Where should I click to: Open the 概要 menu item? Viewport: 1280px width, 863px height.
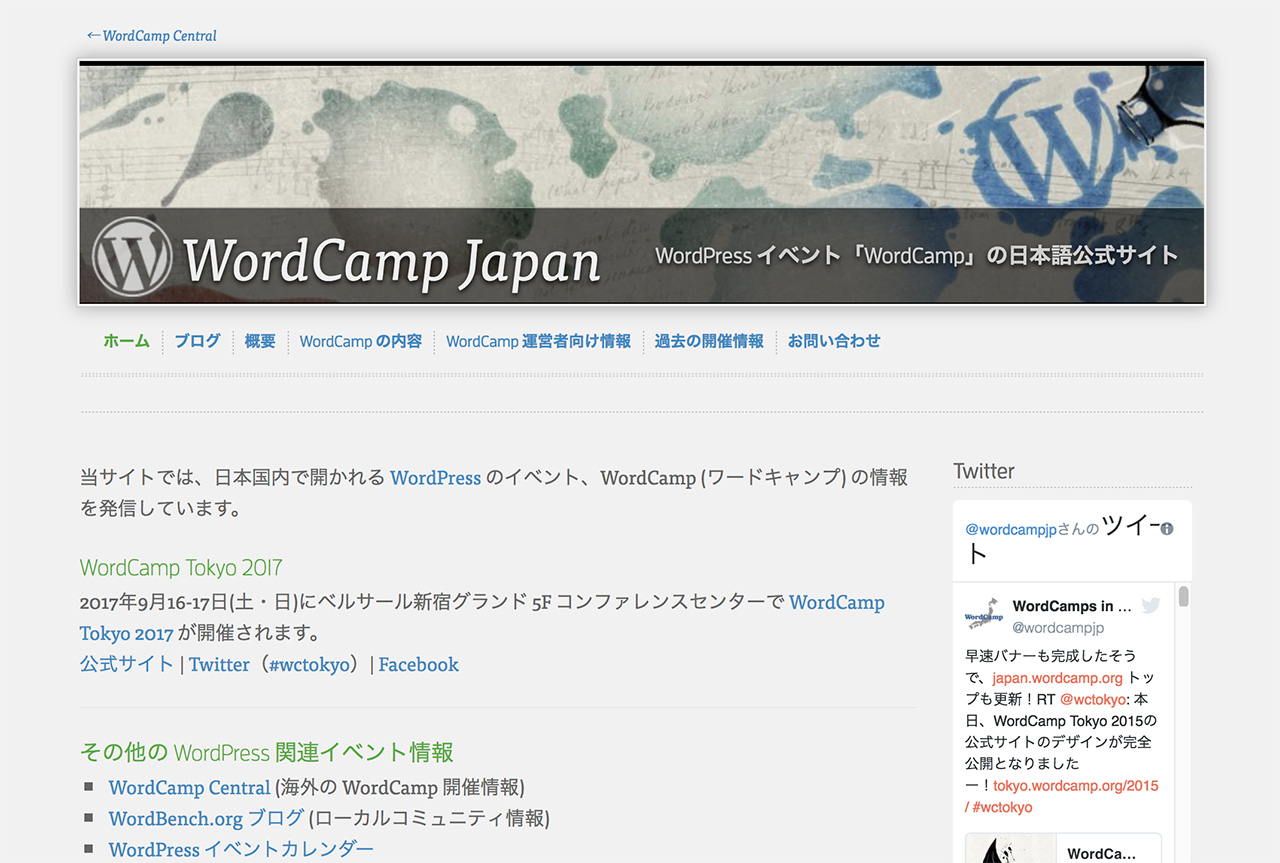[260, 341]
